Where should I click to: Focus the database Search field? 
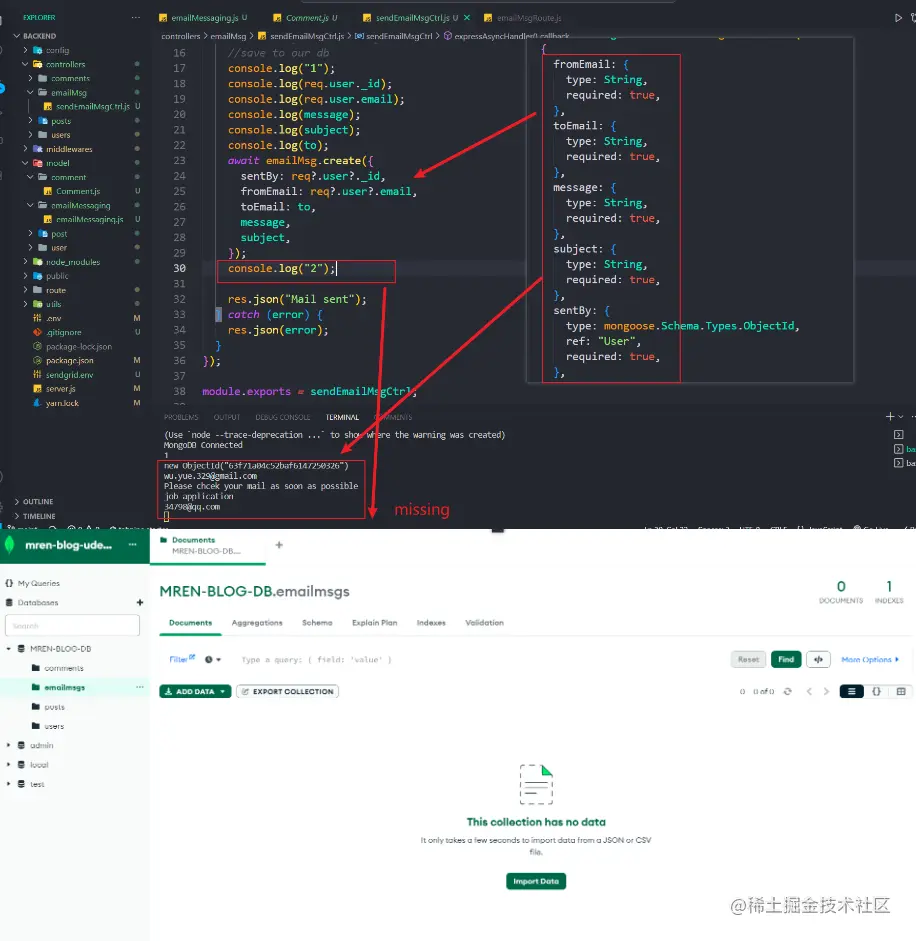[x=72, y=625]
